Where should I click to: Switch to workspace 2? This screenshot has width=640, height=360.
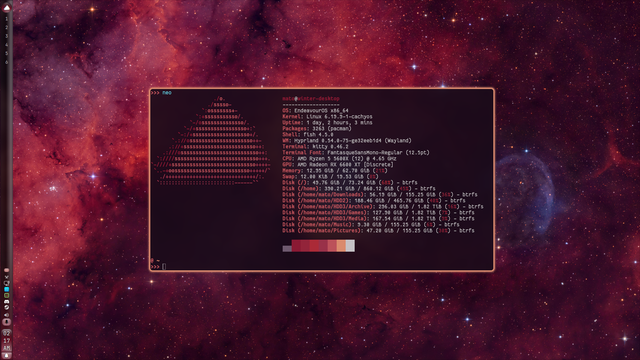click(7, 27)
